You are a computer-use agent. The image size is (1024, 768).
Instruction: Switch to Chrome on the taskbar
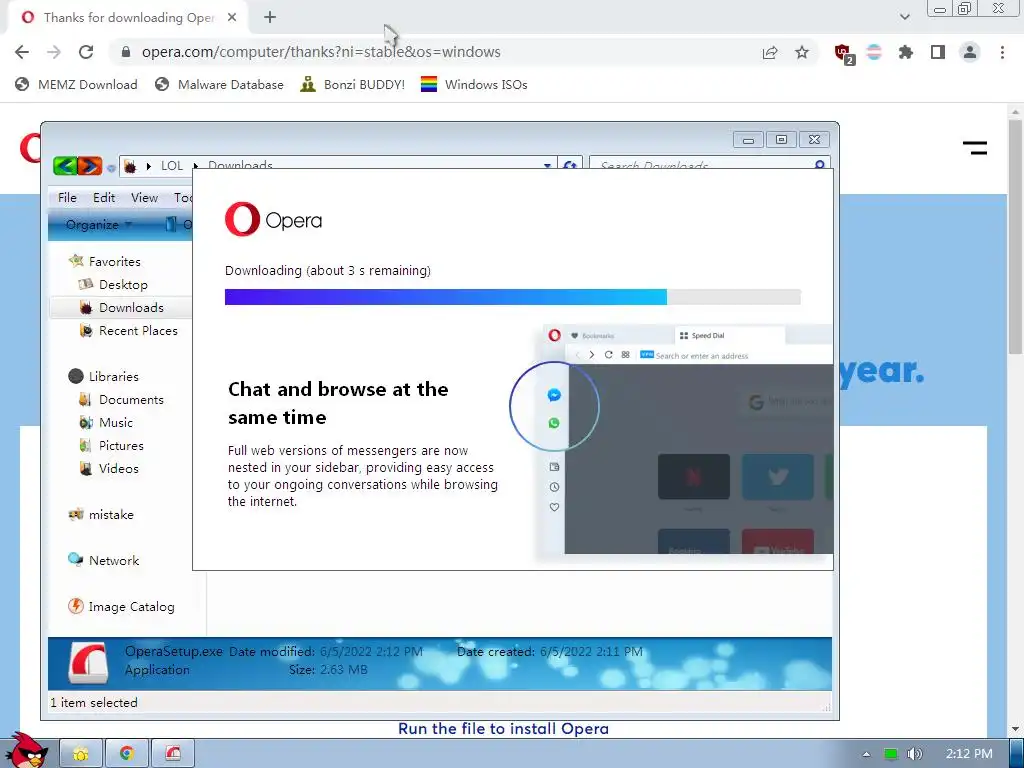(x=127, y=754)
